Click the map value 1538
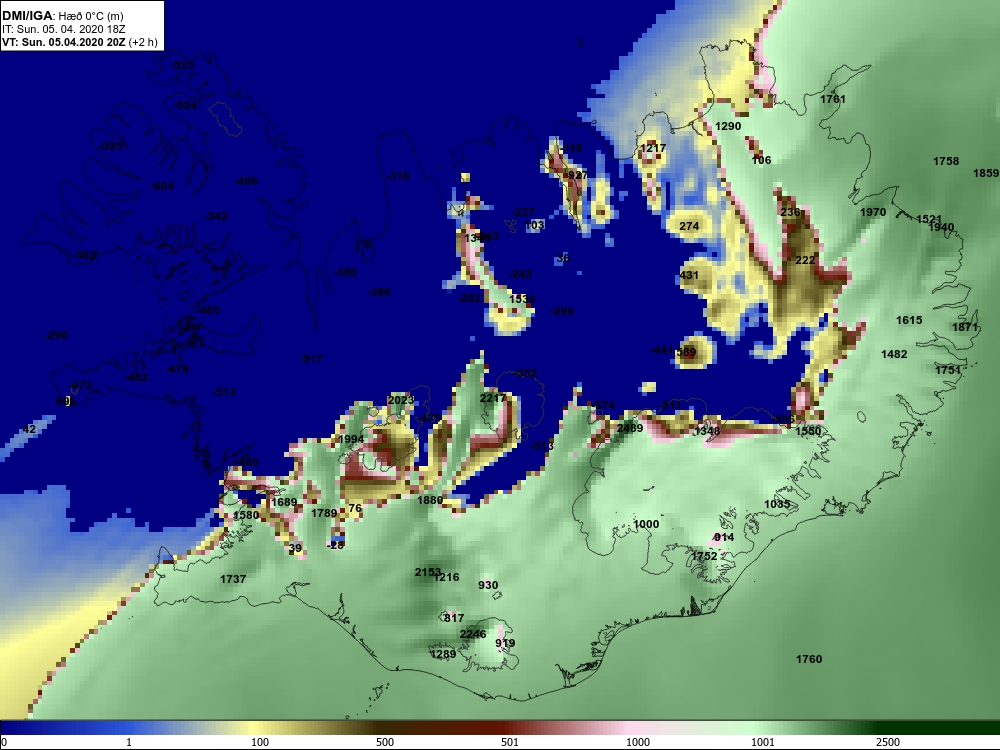This screenshot has height=750, width=1000. click(x=522, y=299)
